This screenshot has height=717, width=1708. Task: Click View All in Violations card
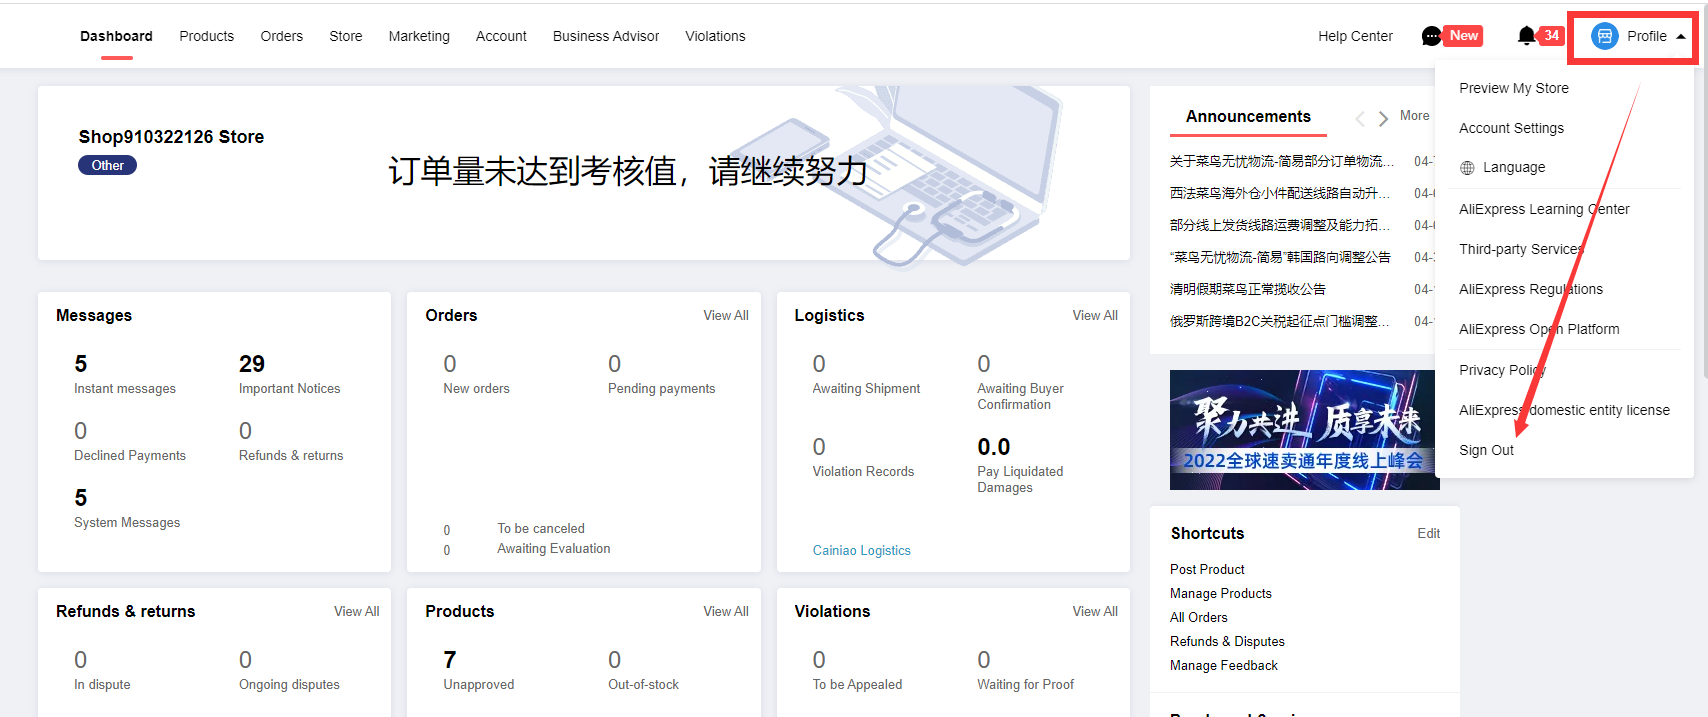point(1095,611)
